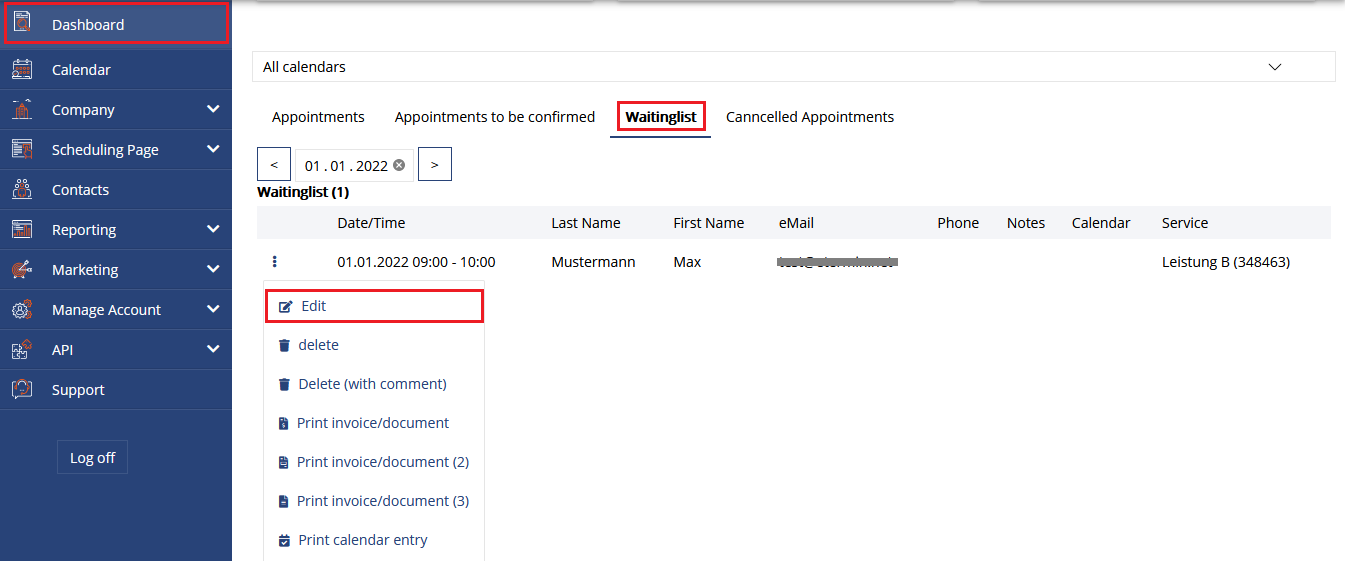Click the Last Name column header
Viewport: 1345px width, 561px height.
click(586, 223)
